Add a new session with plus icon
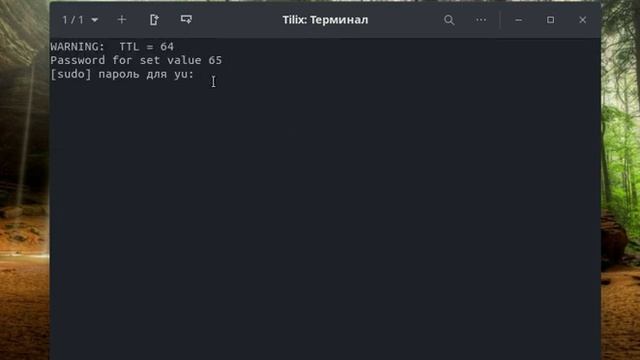This screenshot has width=640, height=360. [122, 20]
